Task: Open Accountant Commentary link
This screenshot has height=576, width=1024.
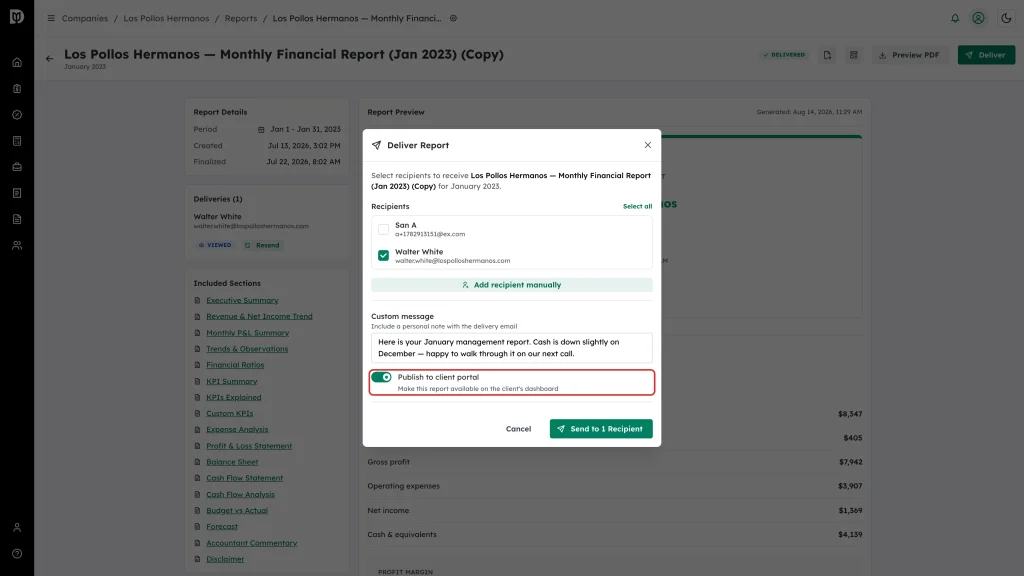Action: [x=251, y=543]
